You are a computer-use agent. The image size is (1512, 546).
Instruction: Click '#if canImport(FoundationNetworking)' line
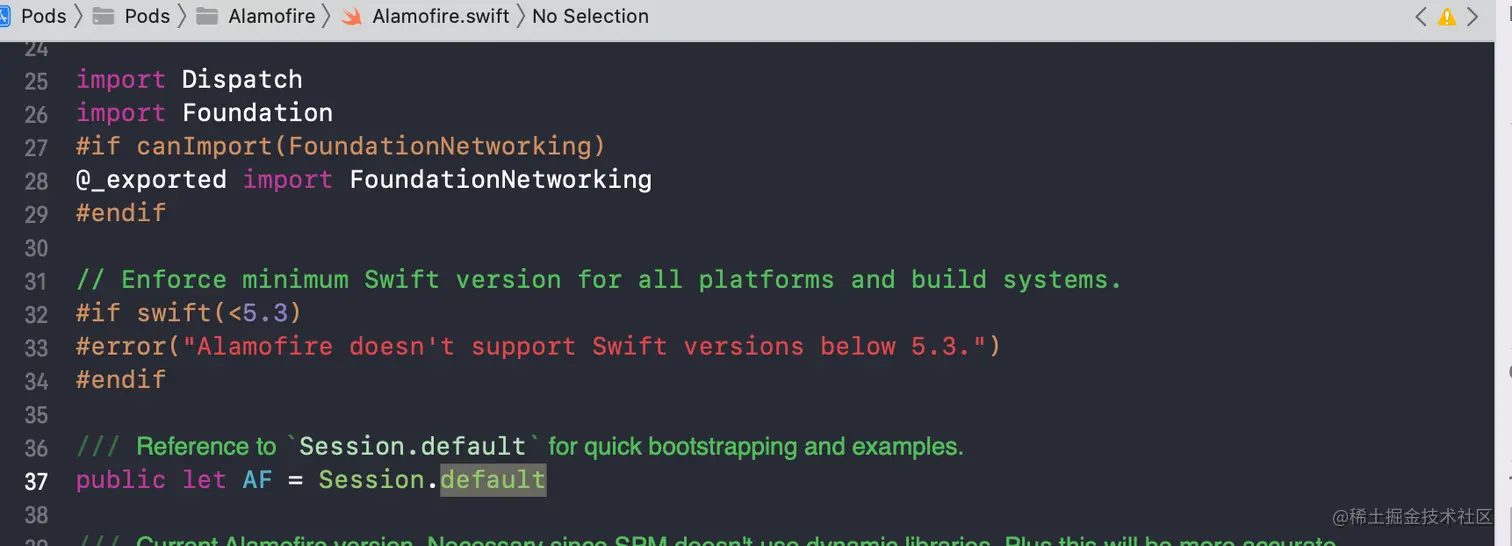coord(341,146)
